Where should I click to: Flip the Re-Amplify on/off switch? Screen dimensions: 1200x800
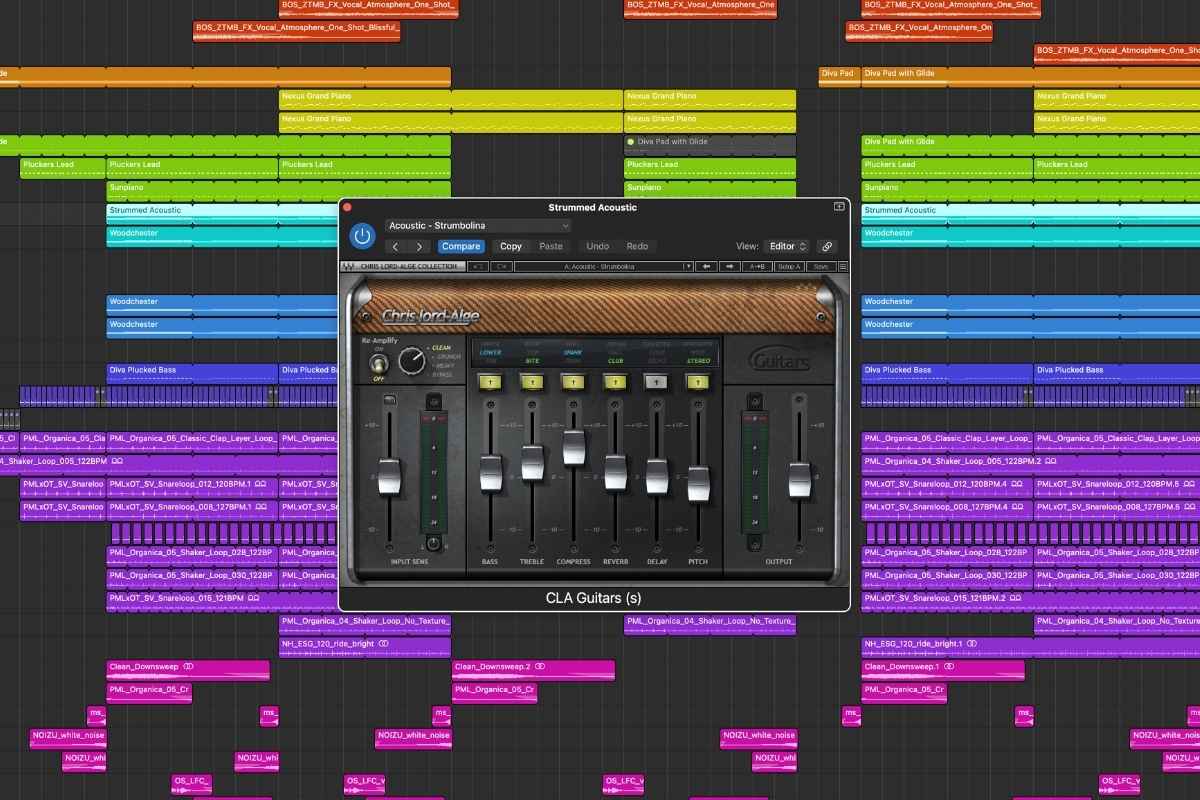click(379, 362)
